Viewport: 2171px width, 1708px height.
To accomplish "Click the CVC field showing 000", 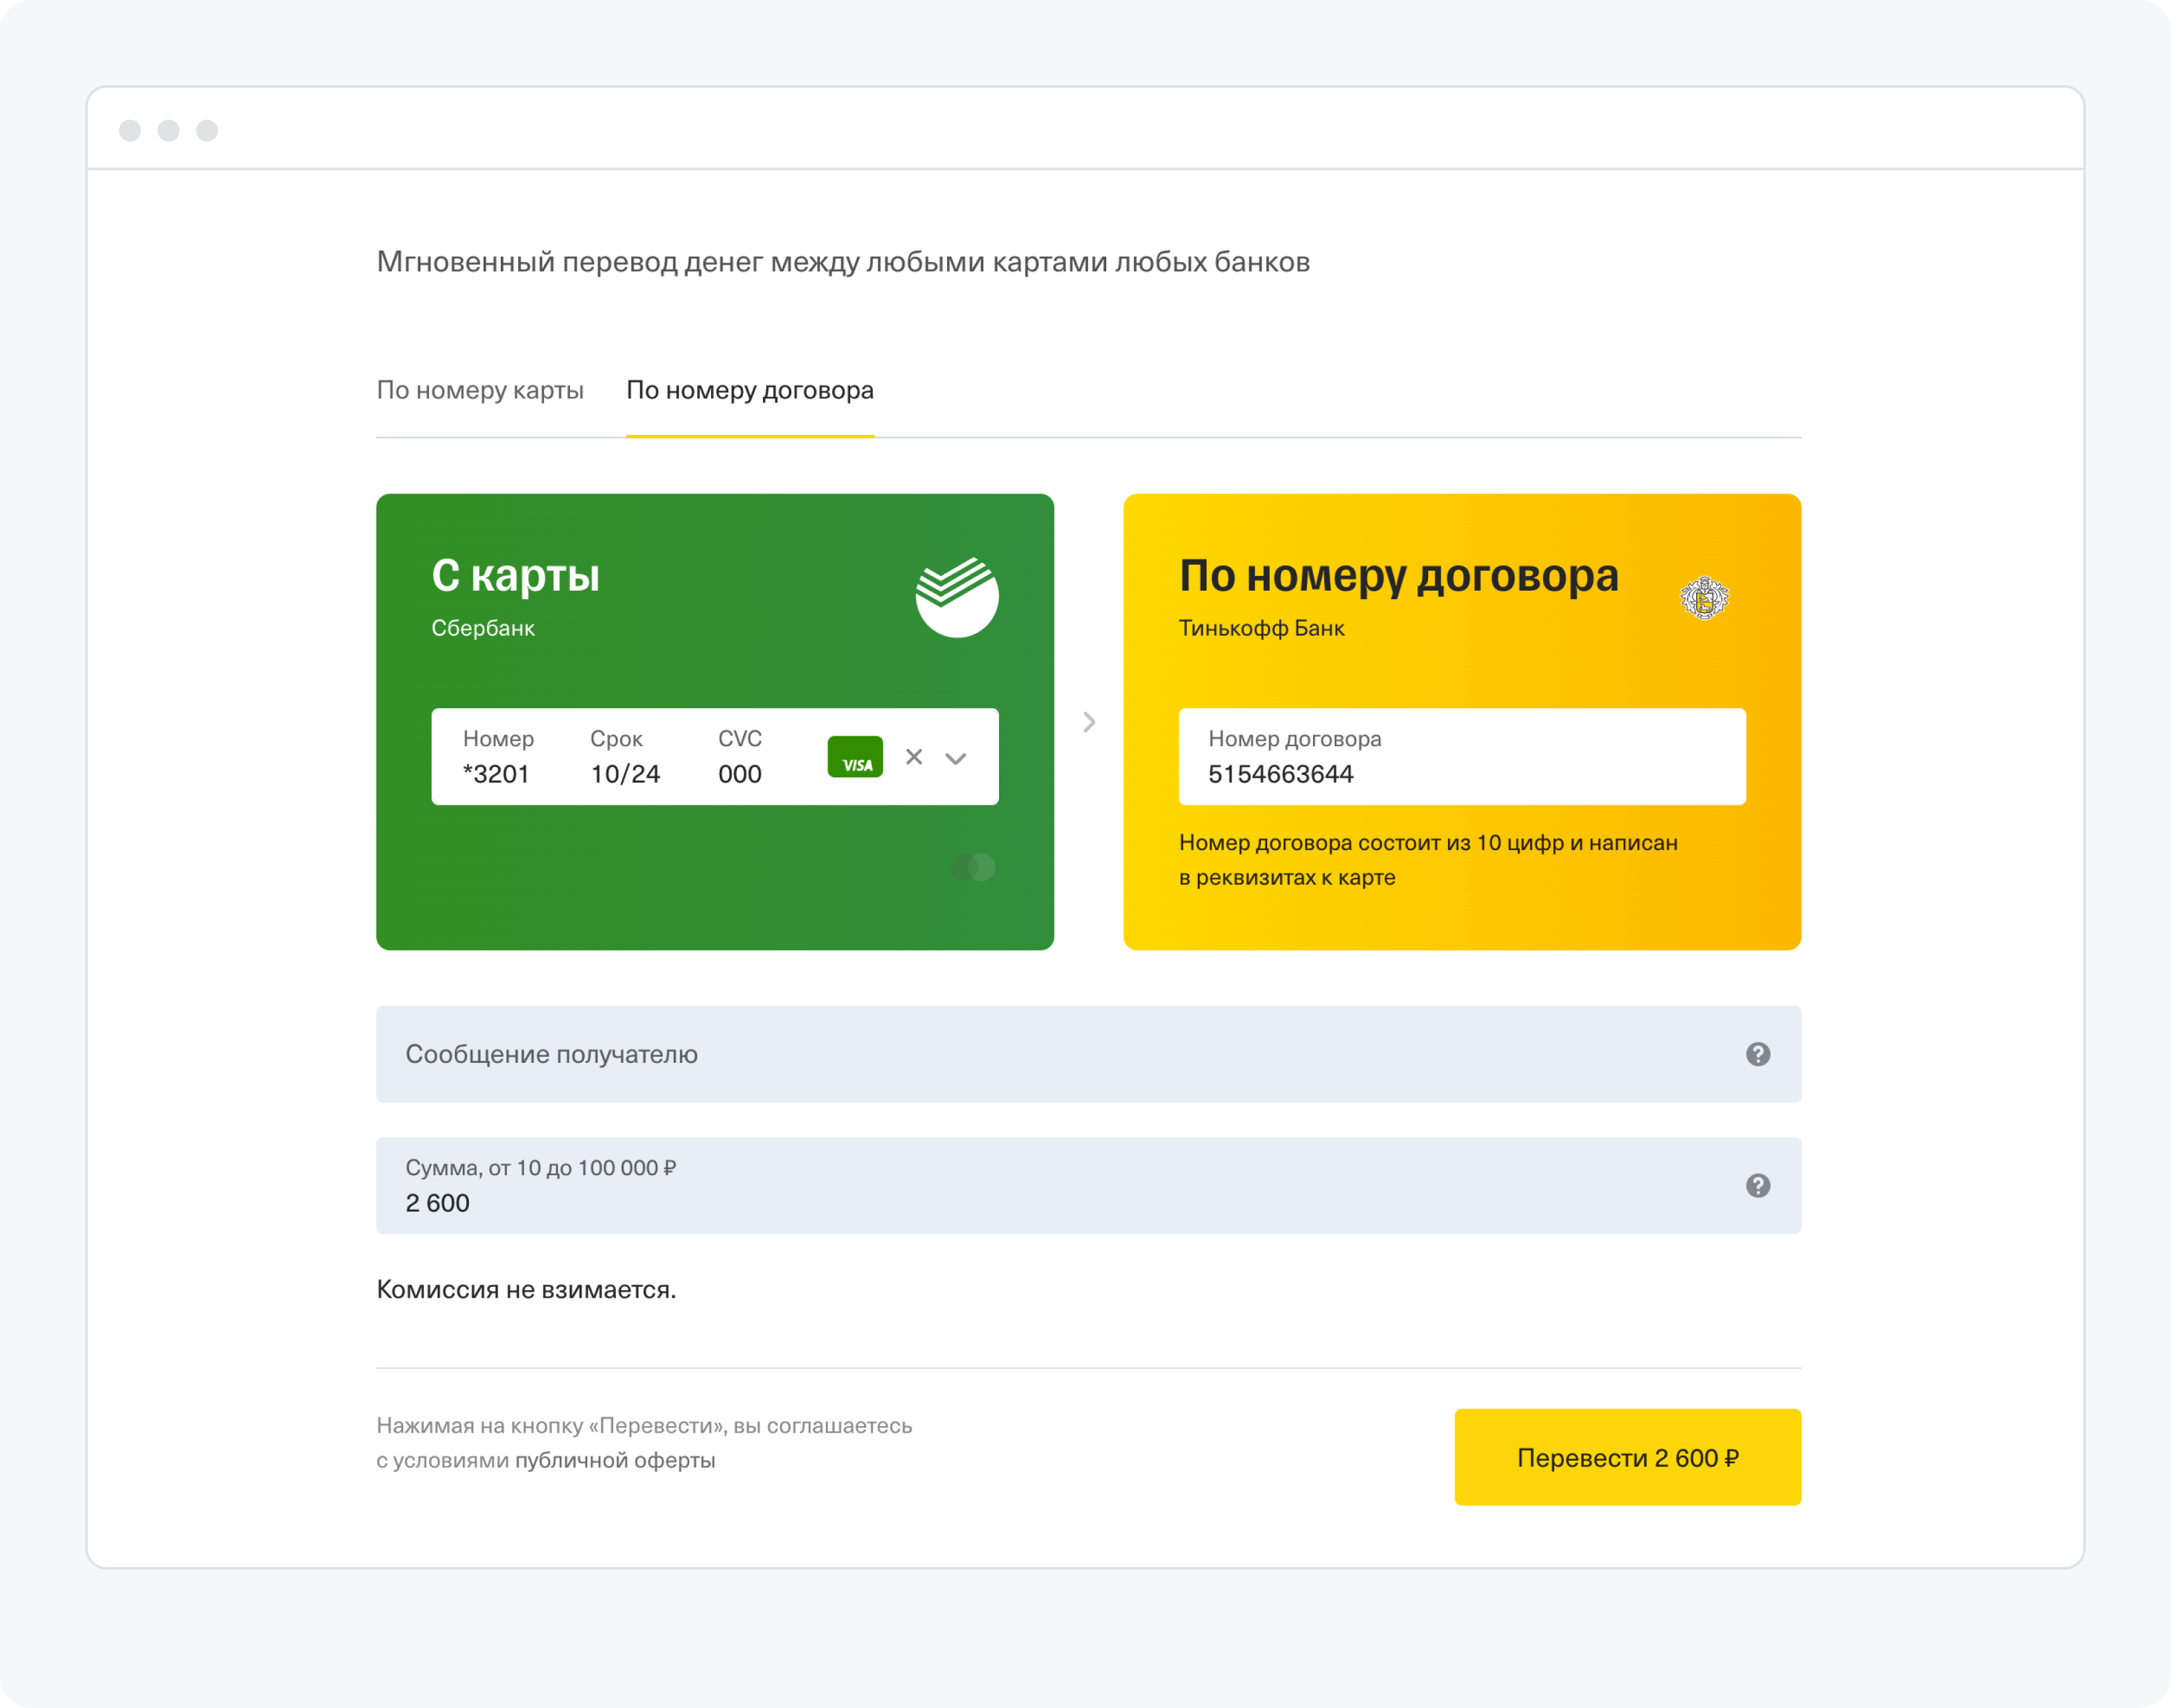I will 740,757.
